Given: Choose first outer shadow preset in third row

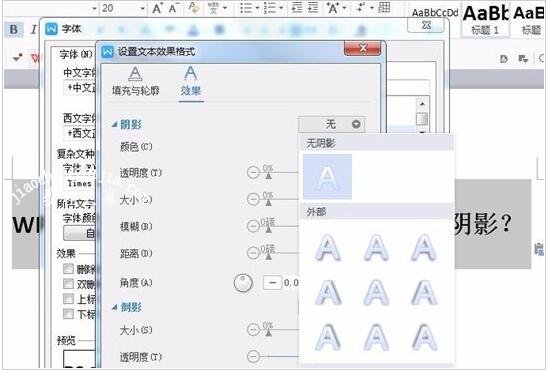Looking at the screenshot, I should tap(327, 337).
